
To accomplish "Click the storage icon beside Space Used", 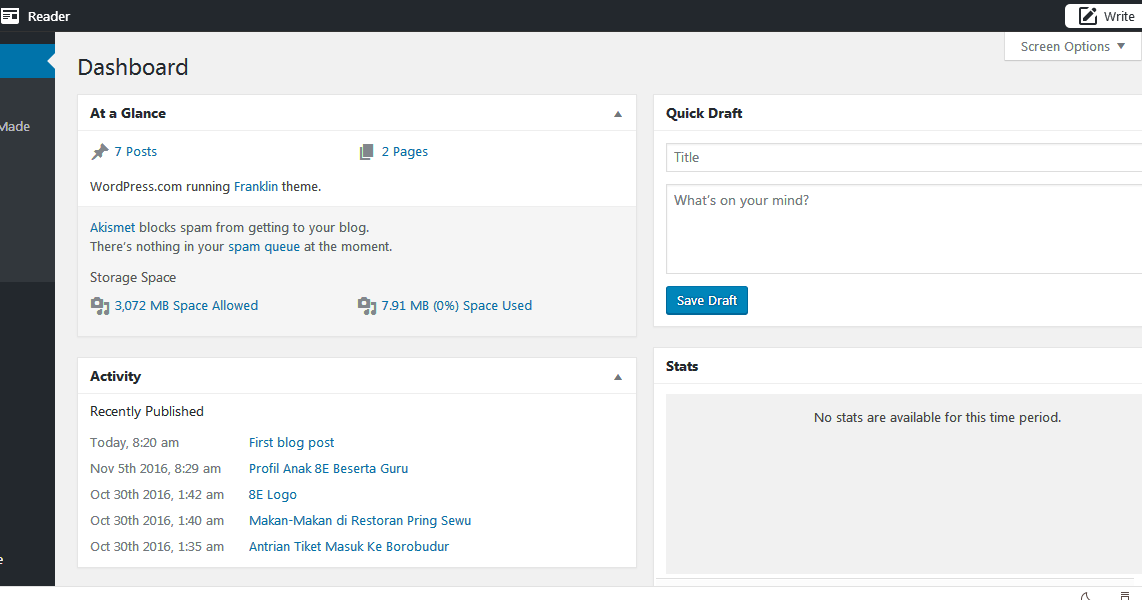I will click(362, 305).
